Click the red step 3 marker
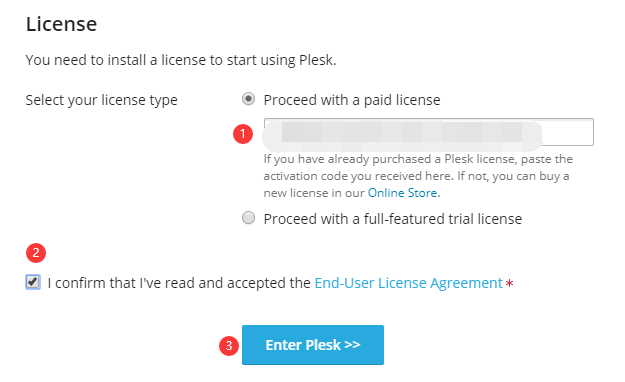 229,346
